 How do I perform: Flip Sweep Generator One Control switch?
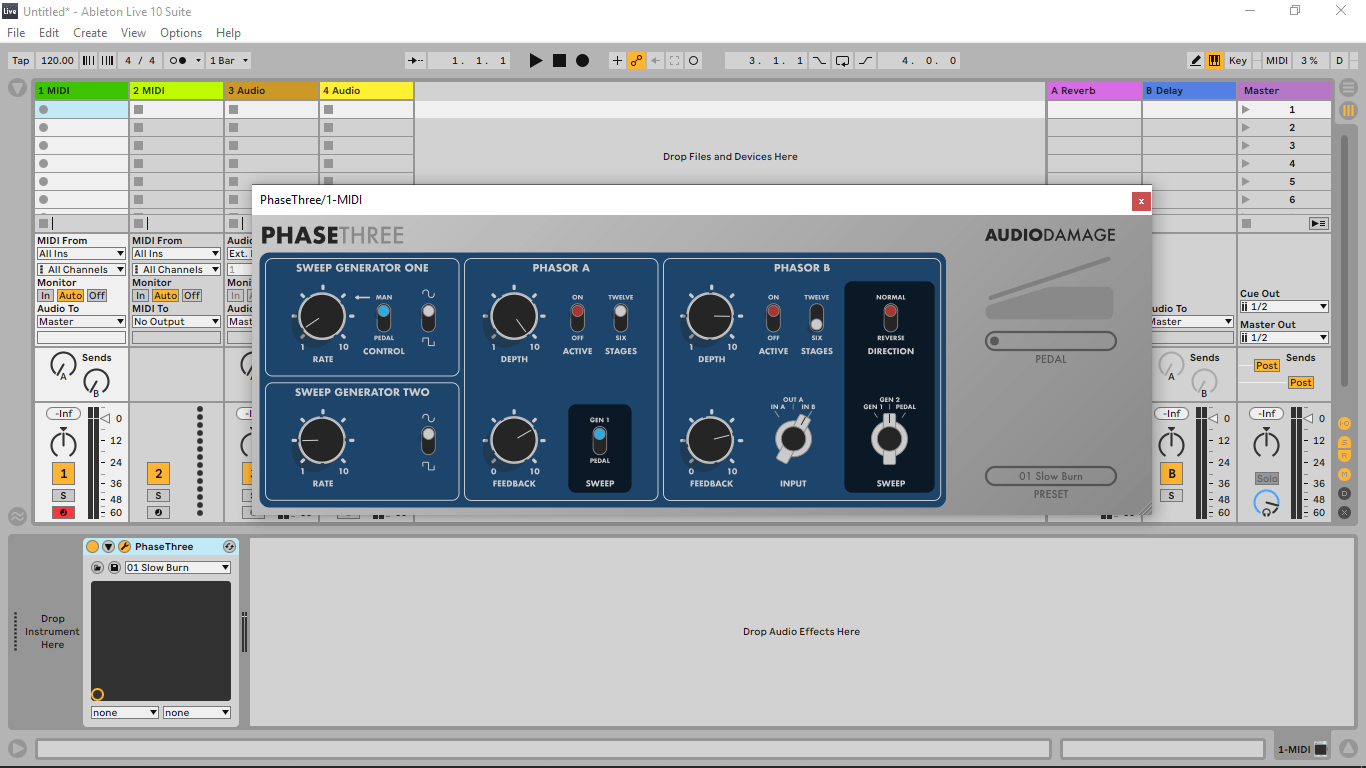coord(383,318)
